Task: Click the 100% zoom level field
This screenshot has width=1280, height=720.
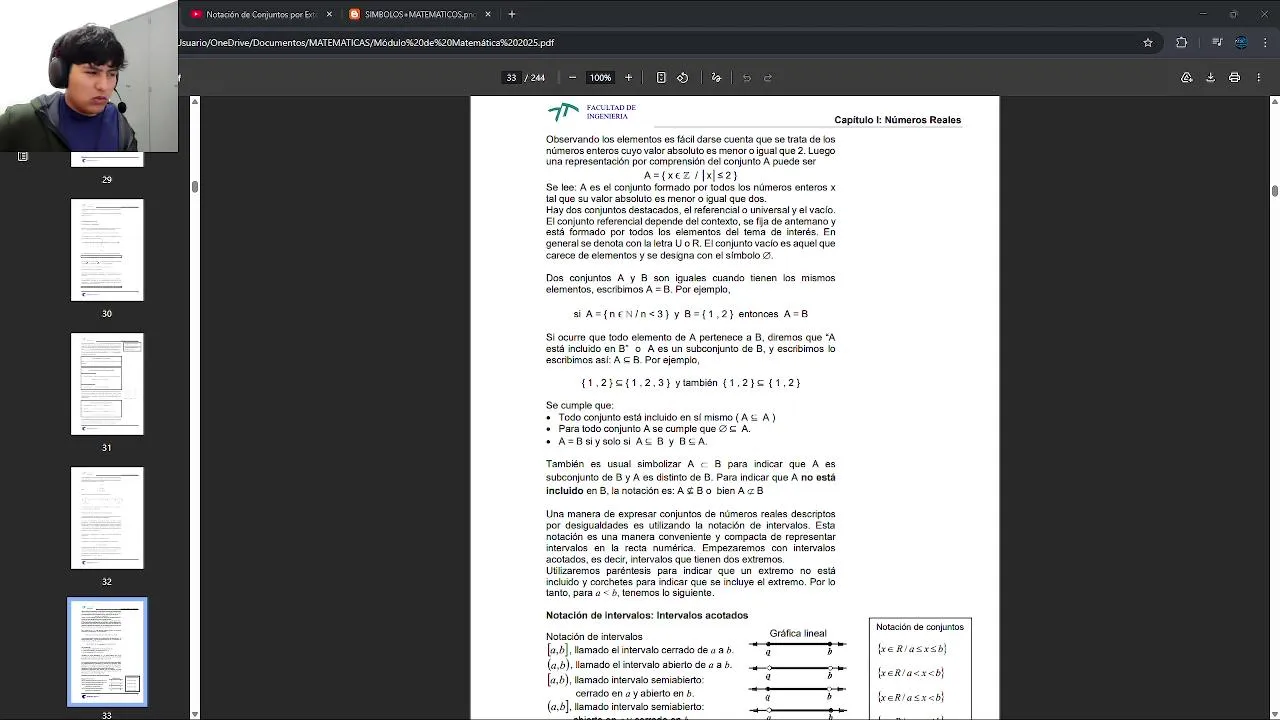Action: 600,78
